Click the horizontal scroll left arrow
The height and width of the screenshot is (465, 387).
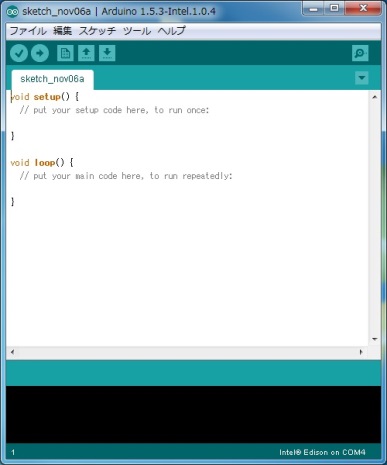pos(13,352)
